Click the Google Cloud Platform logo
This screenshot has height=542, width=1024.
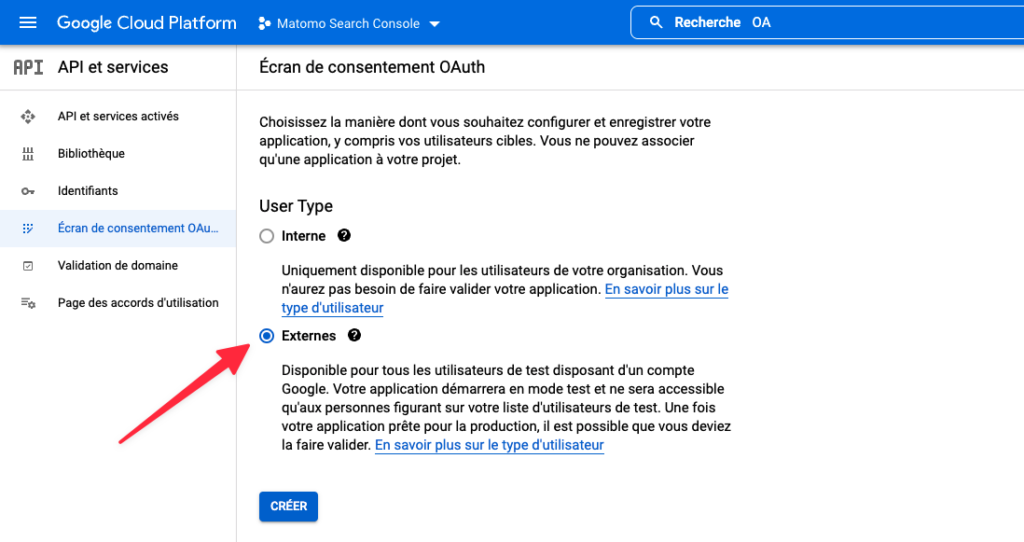pyautogui.click(x=147, y=22)
